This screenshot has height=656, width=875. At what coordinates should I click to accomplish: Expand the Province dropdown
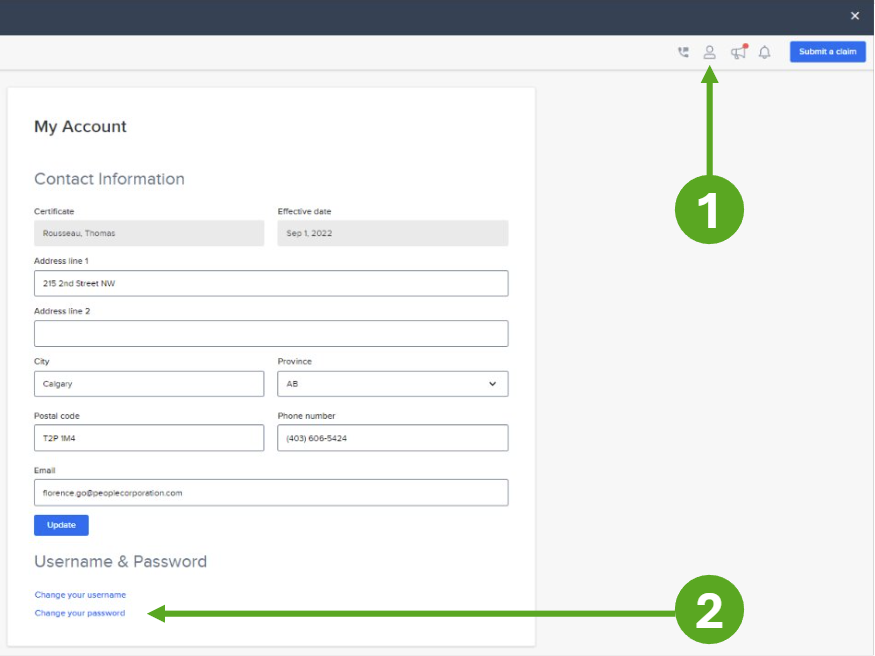point(392,384)
